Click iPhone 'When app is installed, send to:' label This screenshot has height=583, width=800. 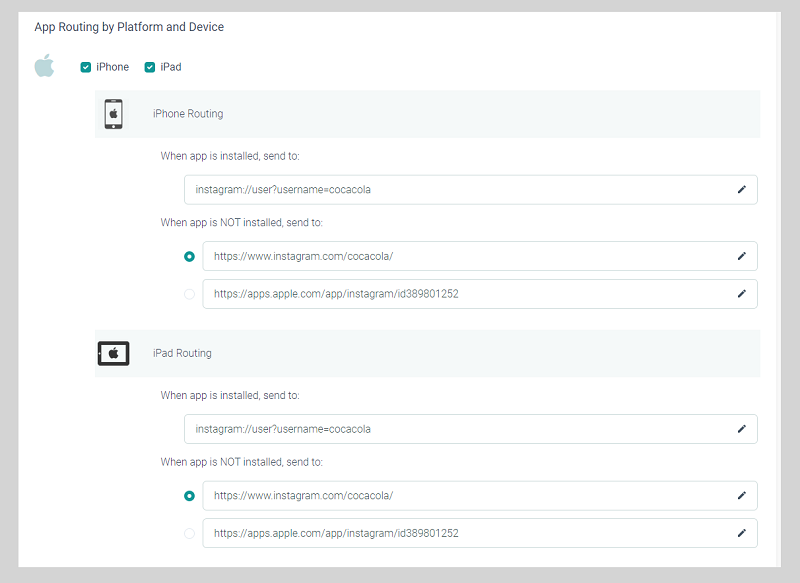pos(230,156)
